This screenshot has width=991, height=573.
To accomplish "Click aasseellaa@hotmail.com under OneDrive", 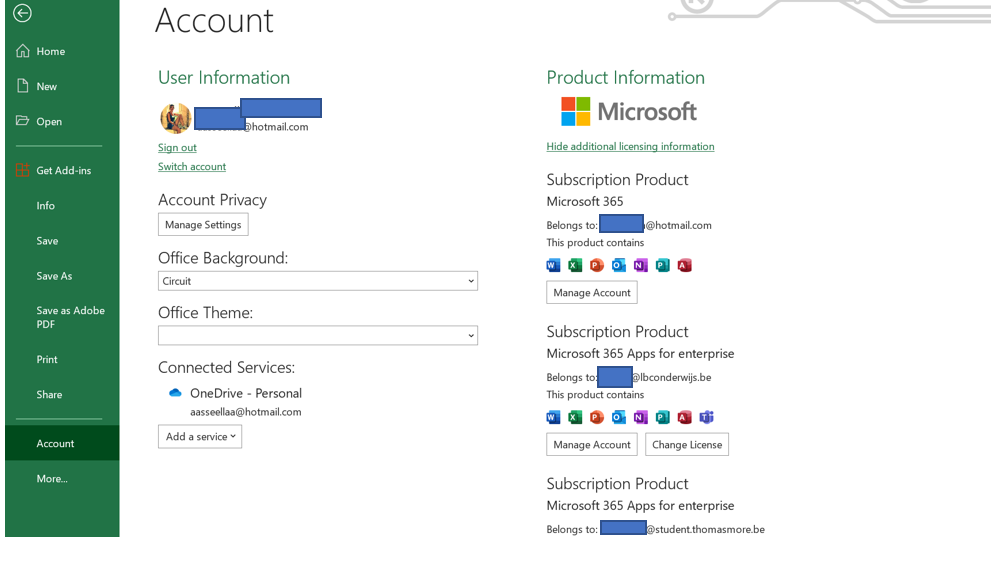I will pos(246,412).
